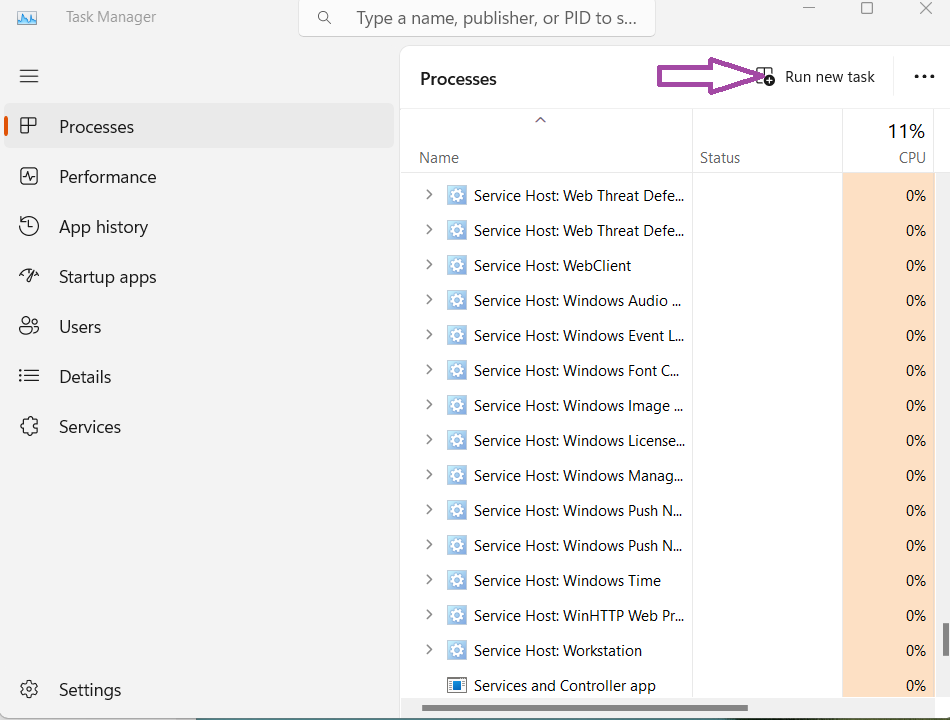Screen dimensions: 950x720
Task: Expand Service Host: WebClient process group
Action: (x=429, y=265)
